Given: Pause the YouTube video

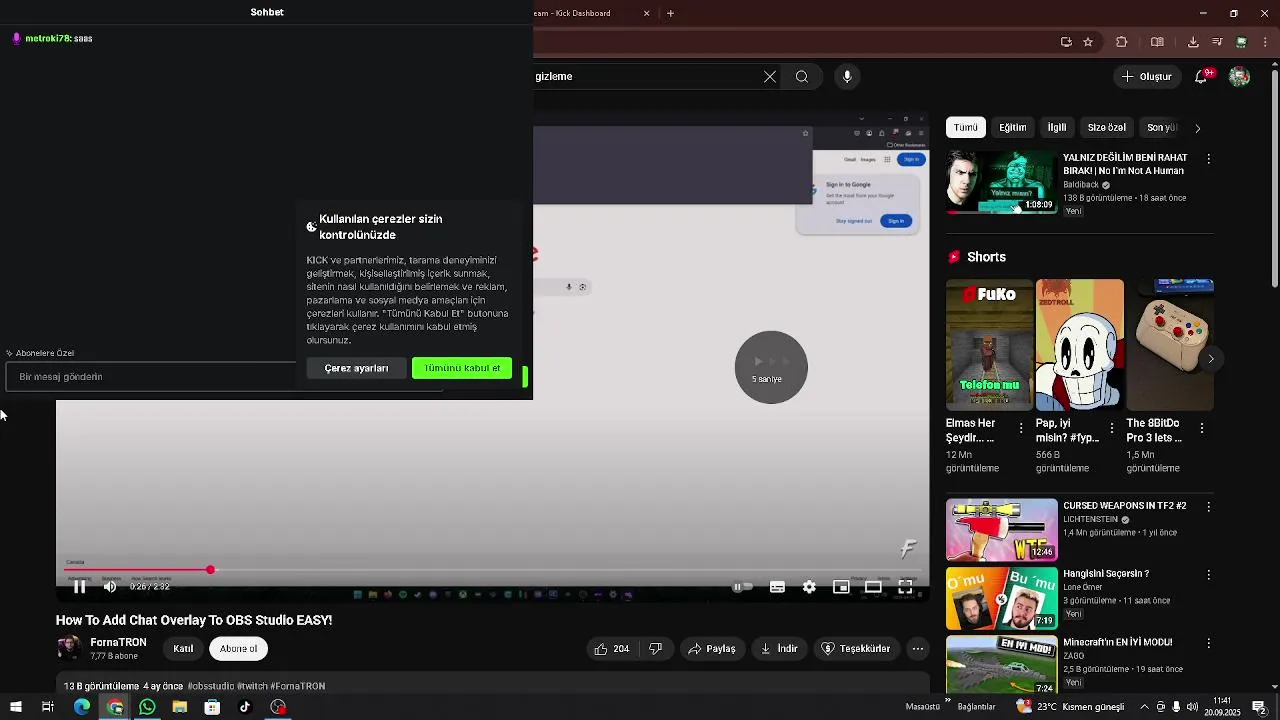Looking at the screenshot, I should [x=80, y=587].
